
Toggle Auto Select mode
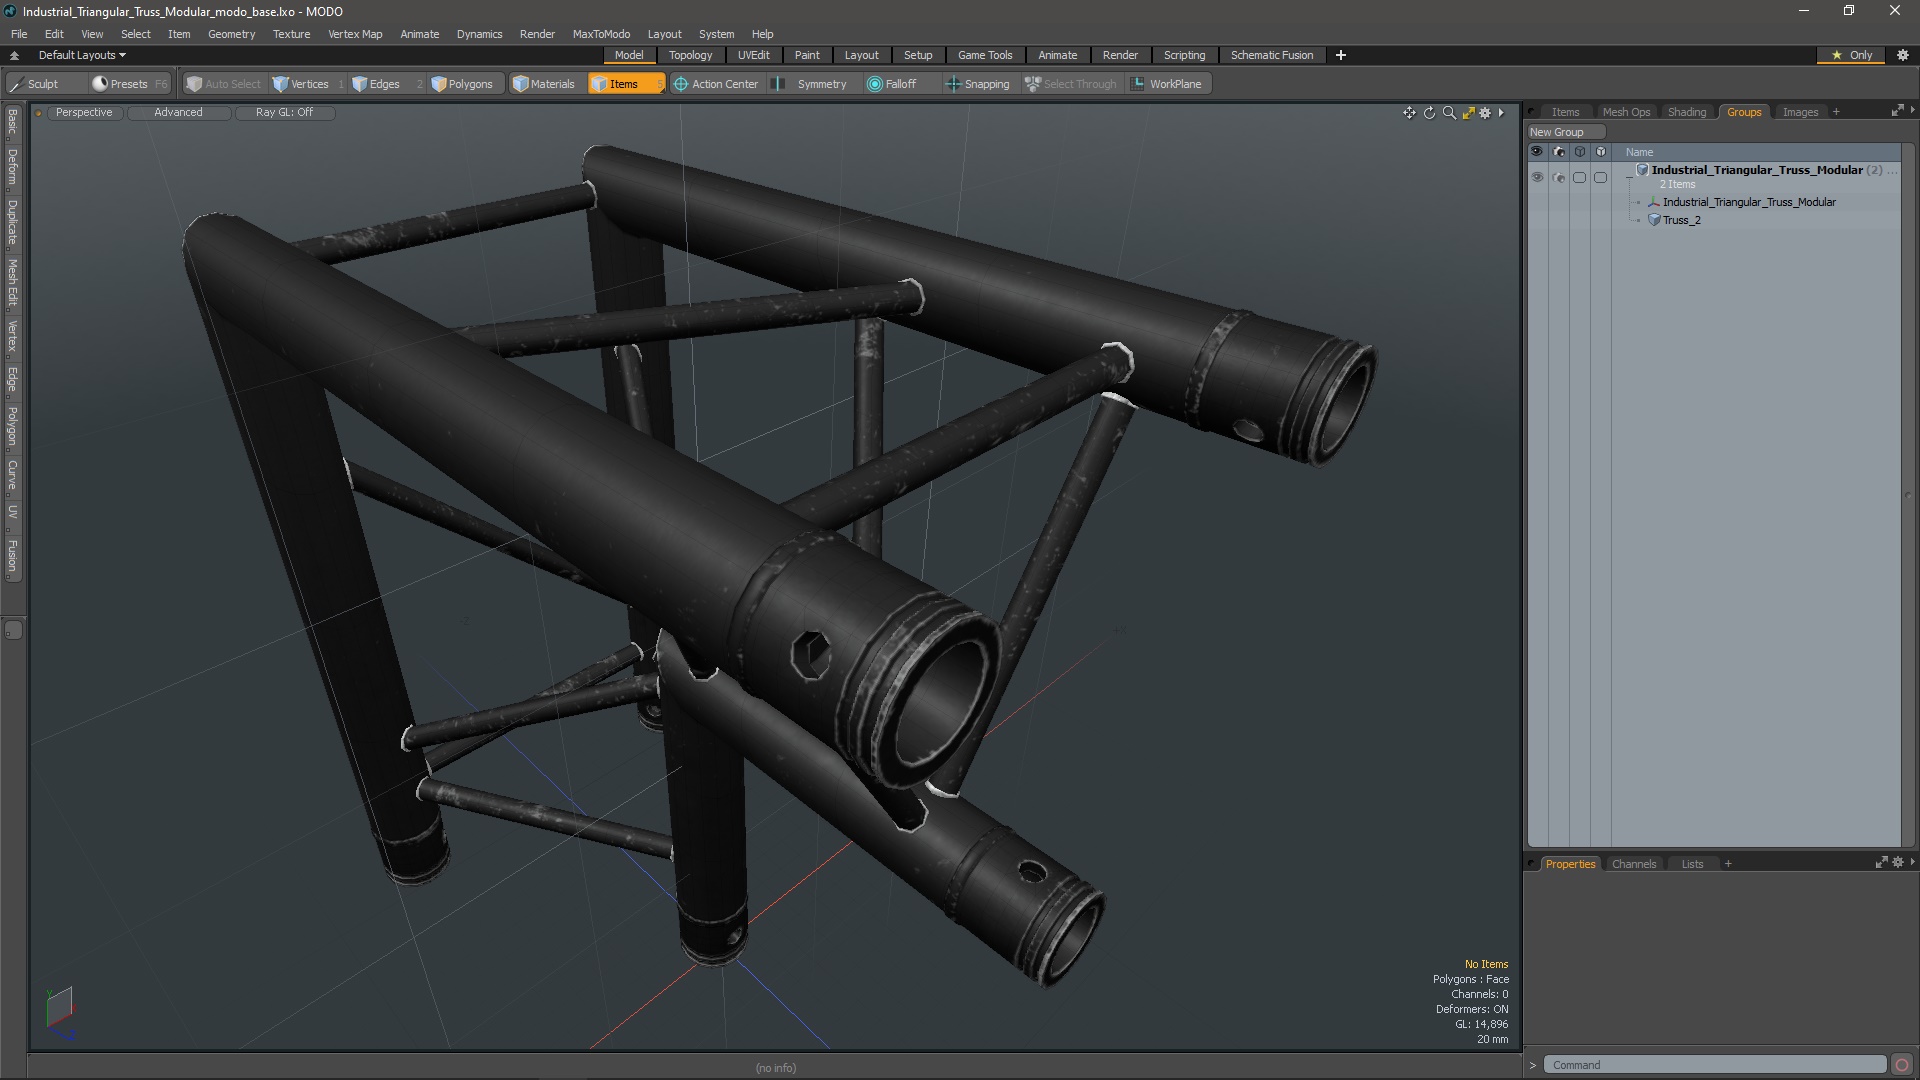pos(223,84)
